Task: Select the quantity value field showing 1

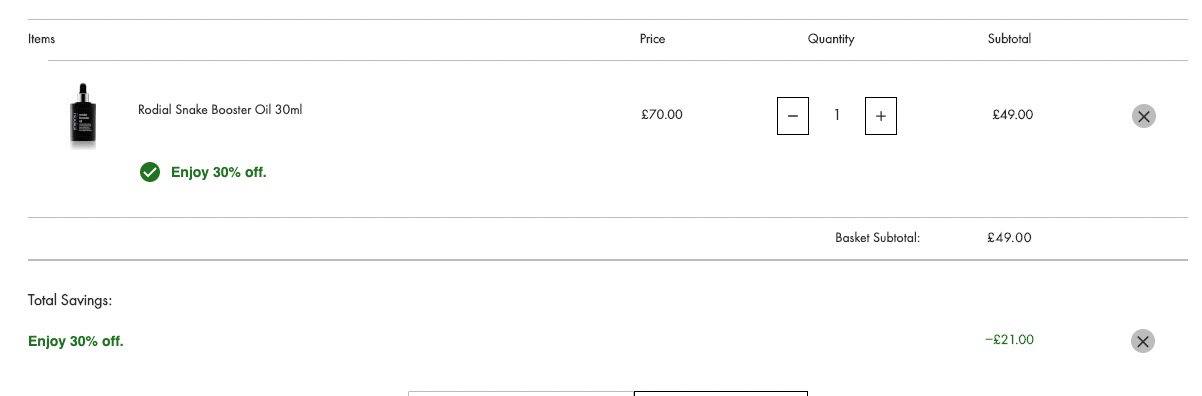Action: (837, 116)
